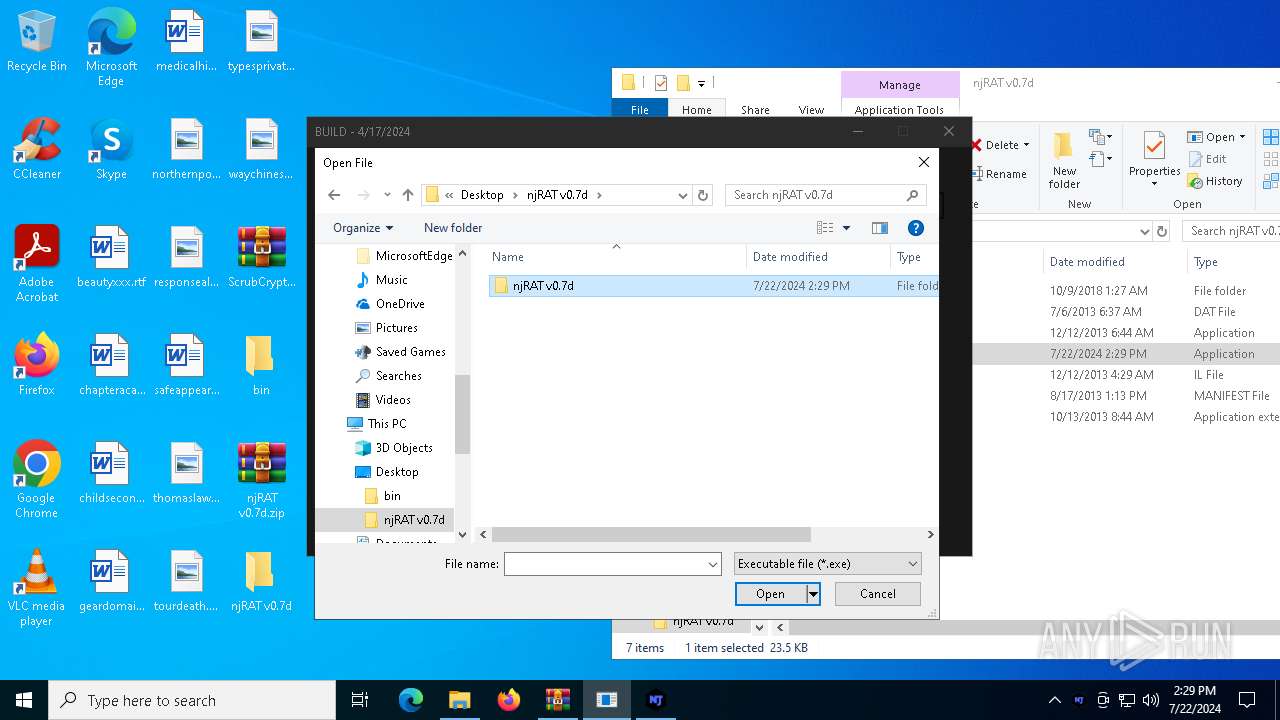Open VLC media player shortcut
1280x720 pixels.
coord(37,588)
